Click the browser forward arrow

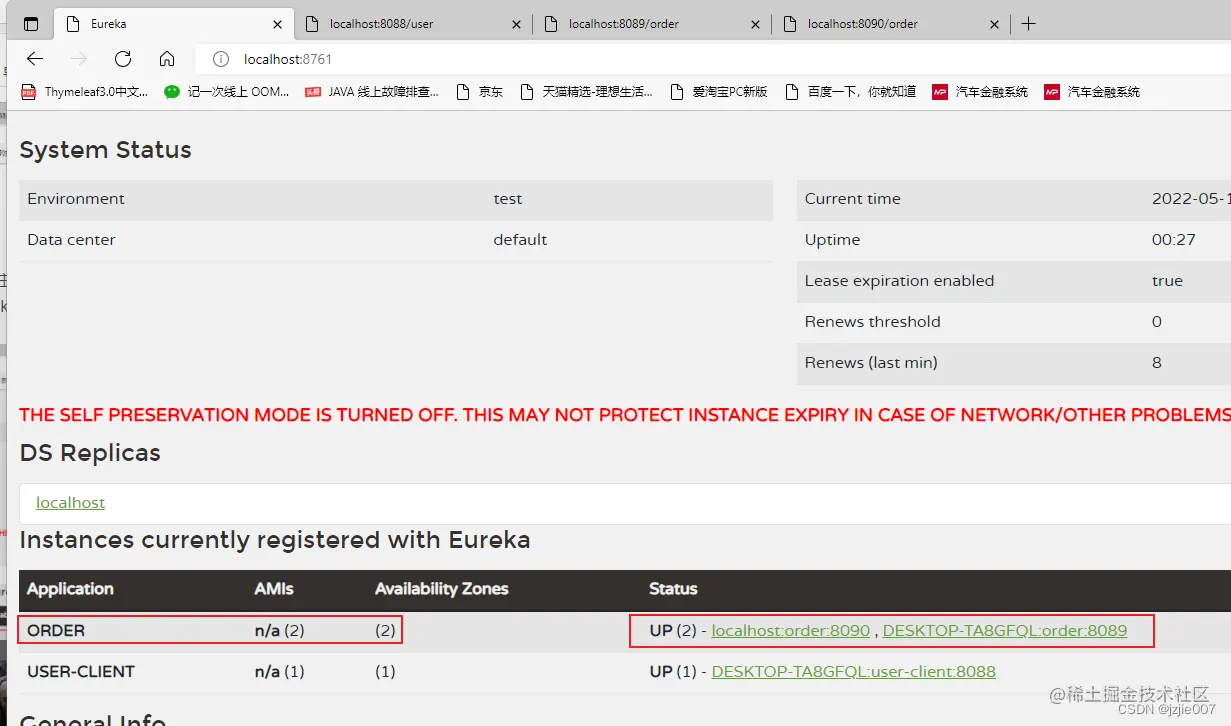coord(79,59)
